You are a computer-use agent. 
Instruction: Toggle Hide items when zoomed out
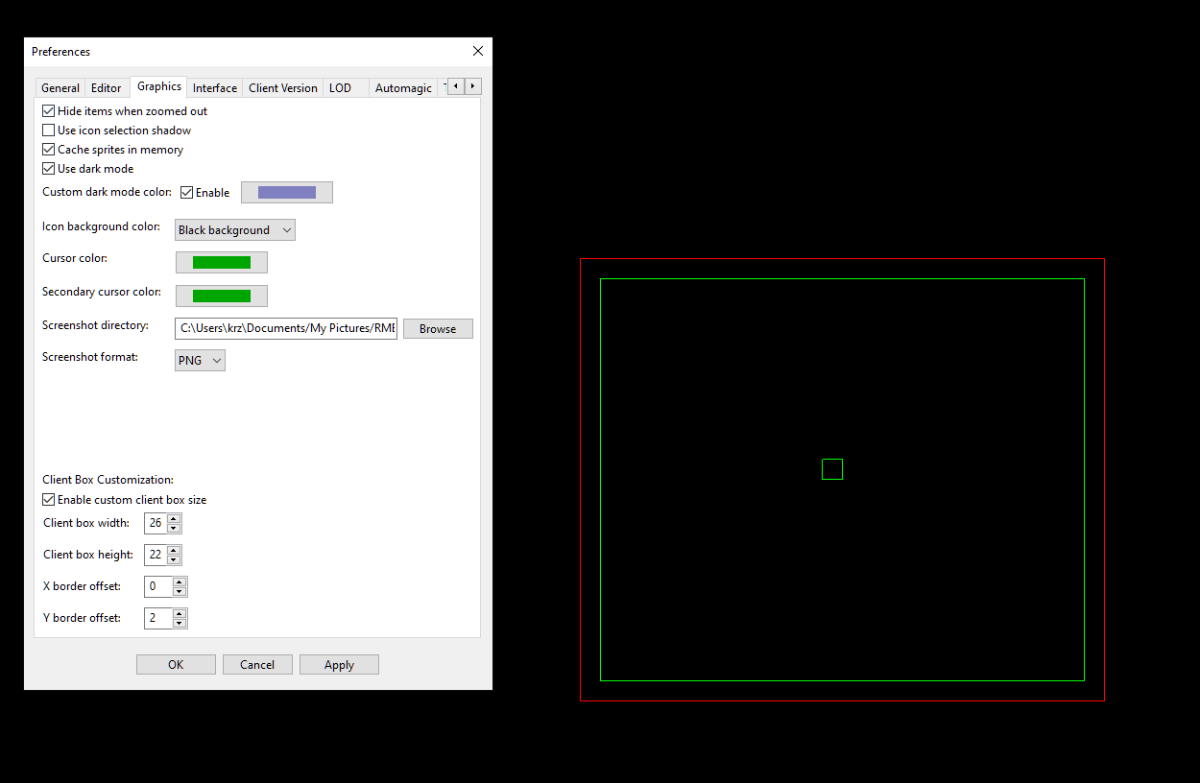(49, 111)
